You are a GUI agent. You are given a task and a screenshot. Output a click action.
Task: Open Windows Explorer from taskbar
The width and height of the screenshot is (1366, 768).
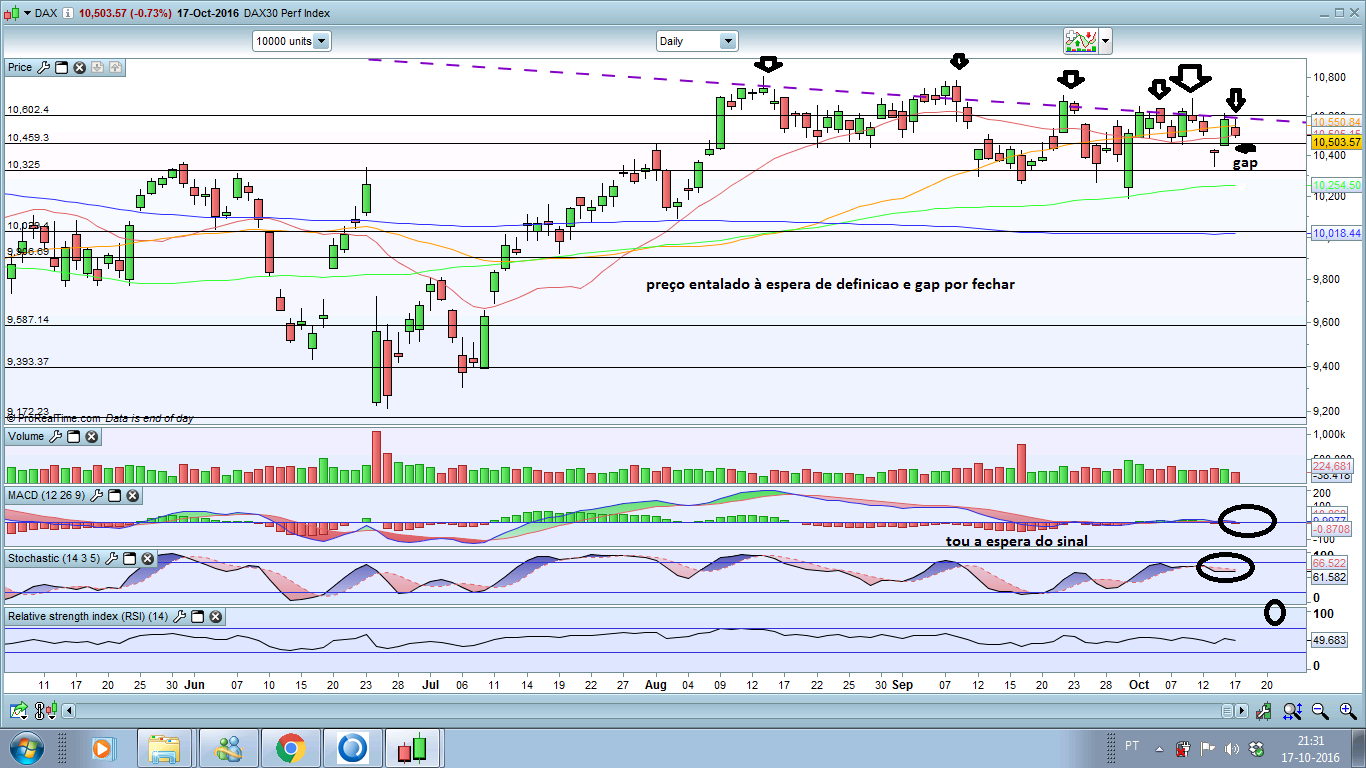click(164, 748)
